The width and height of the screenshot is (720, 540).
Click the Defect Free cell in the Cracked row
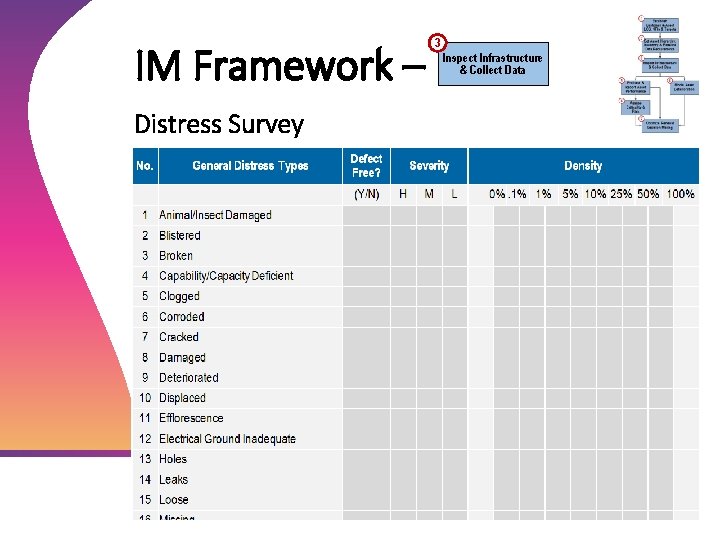point(366,337)
